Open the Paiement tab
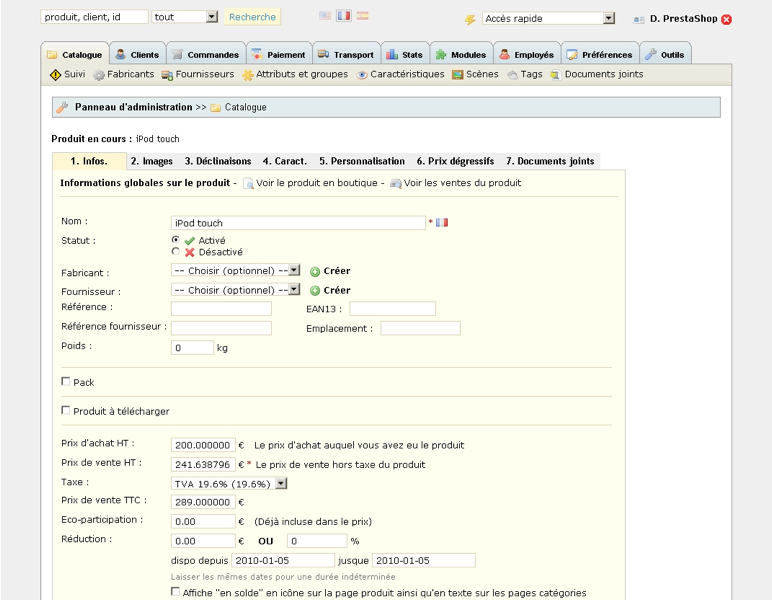This screenshot has height=600, width=772. (279, 55)
